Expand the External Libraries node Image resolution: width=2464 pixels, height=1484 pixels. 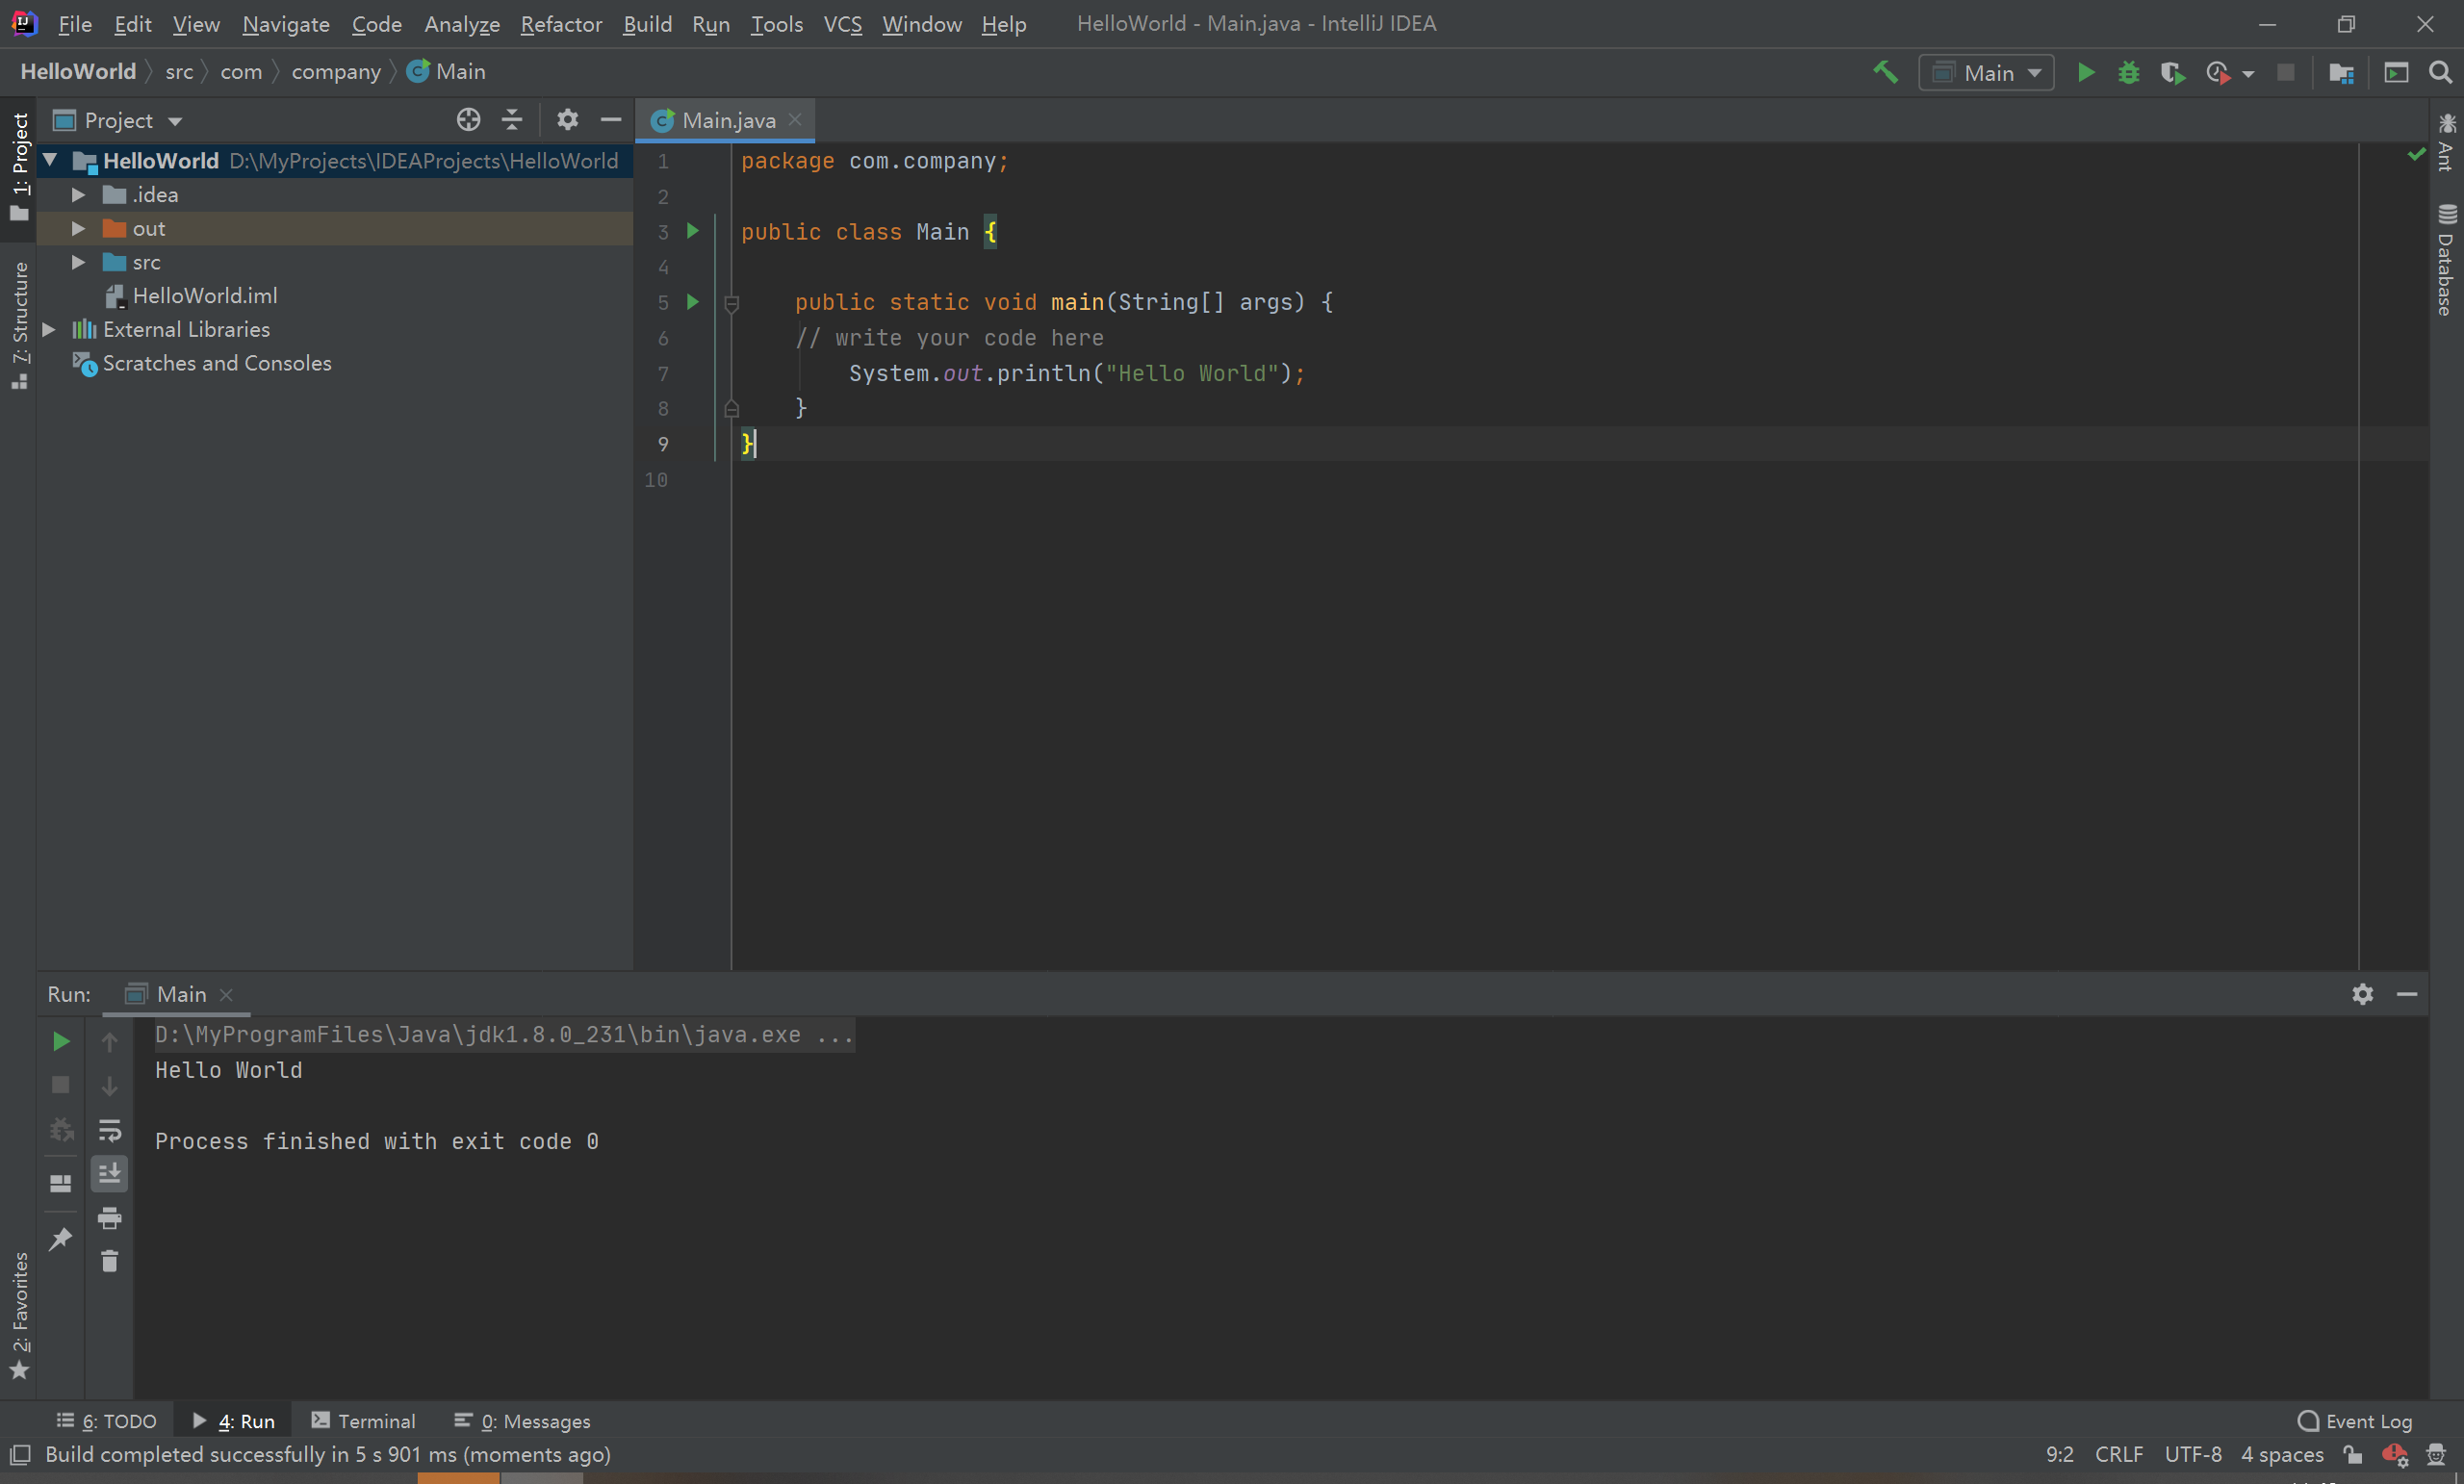pos(49,329)
